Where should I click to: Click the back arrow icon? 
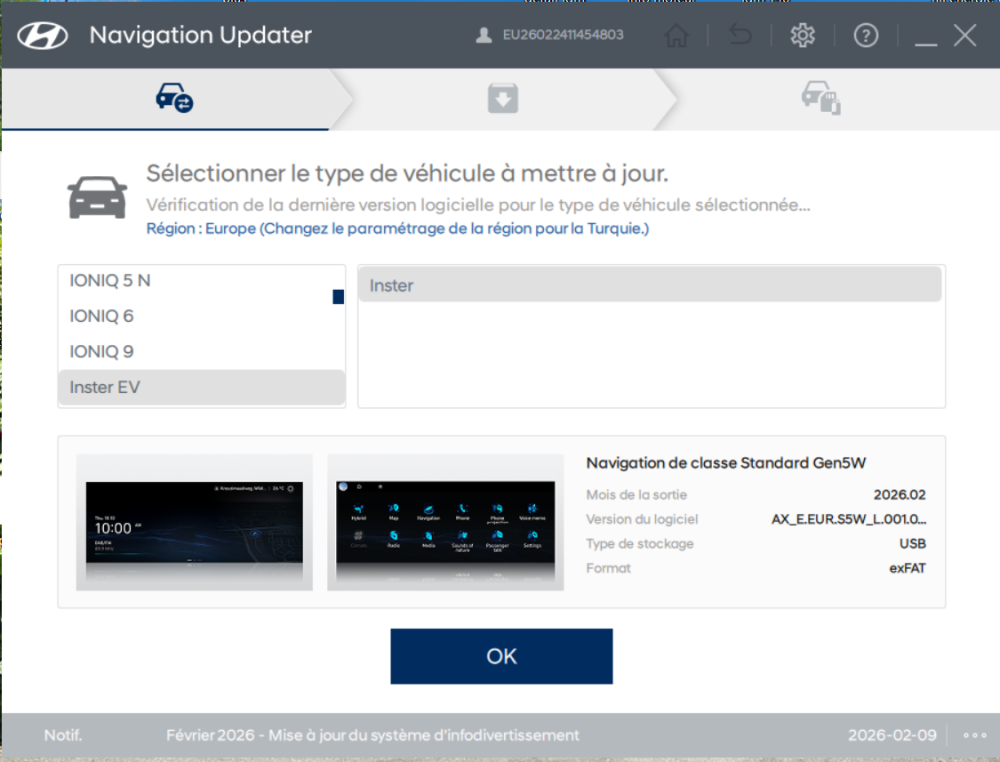(x=740, y=36)
